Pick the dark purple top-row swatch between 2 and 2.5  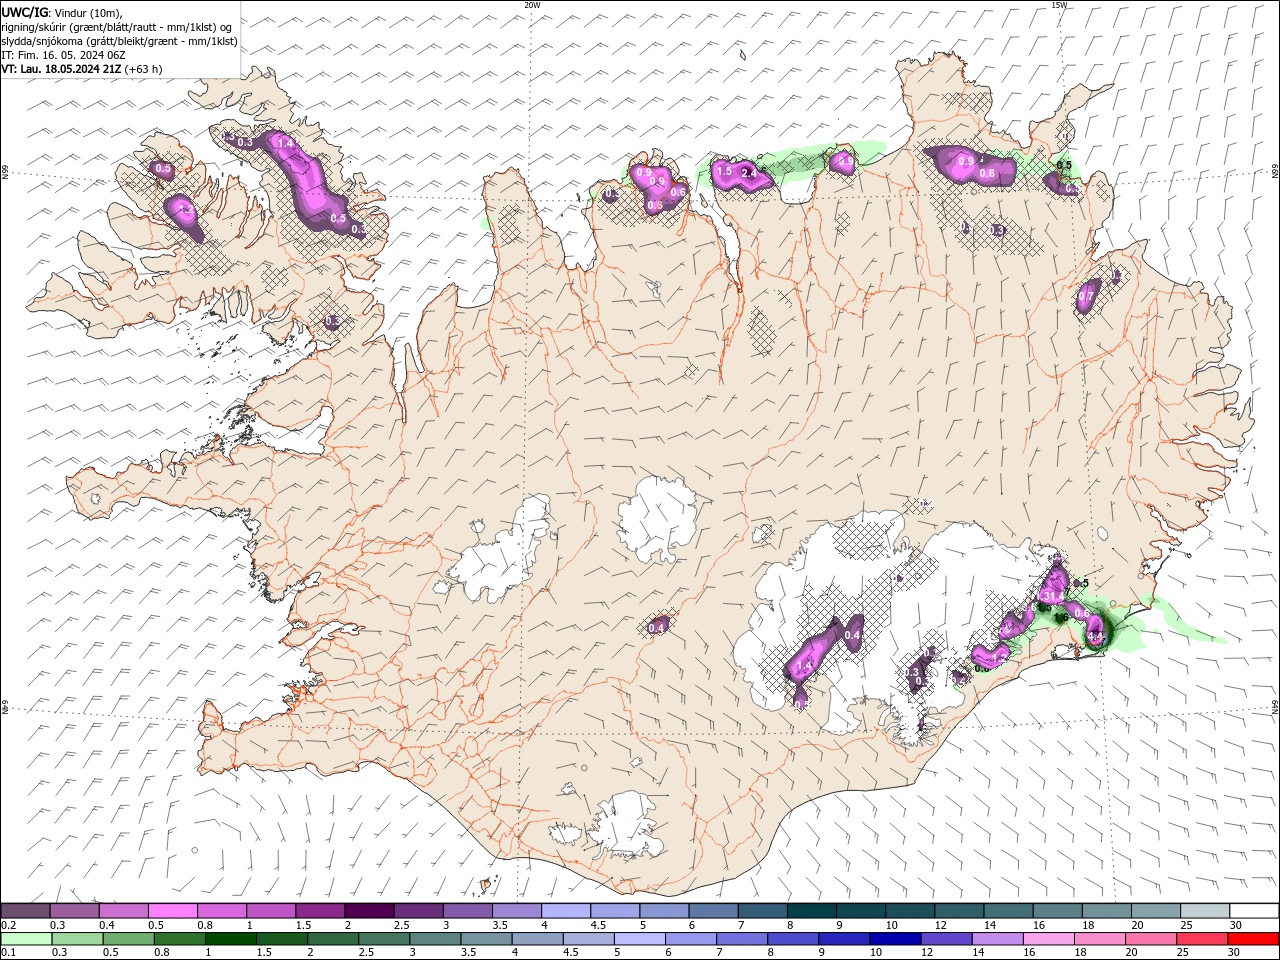(x=369, y=911)
